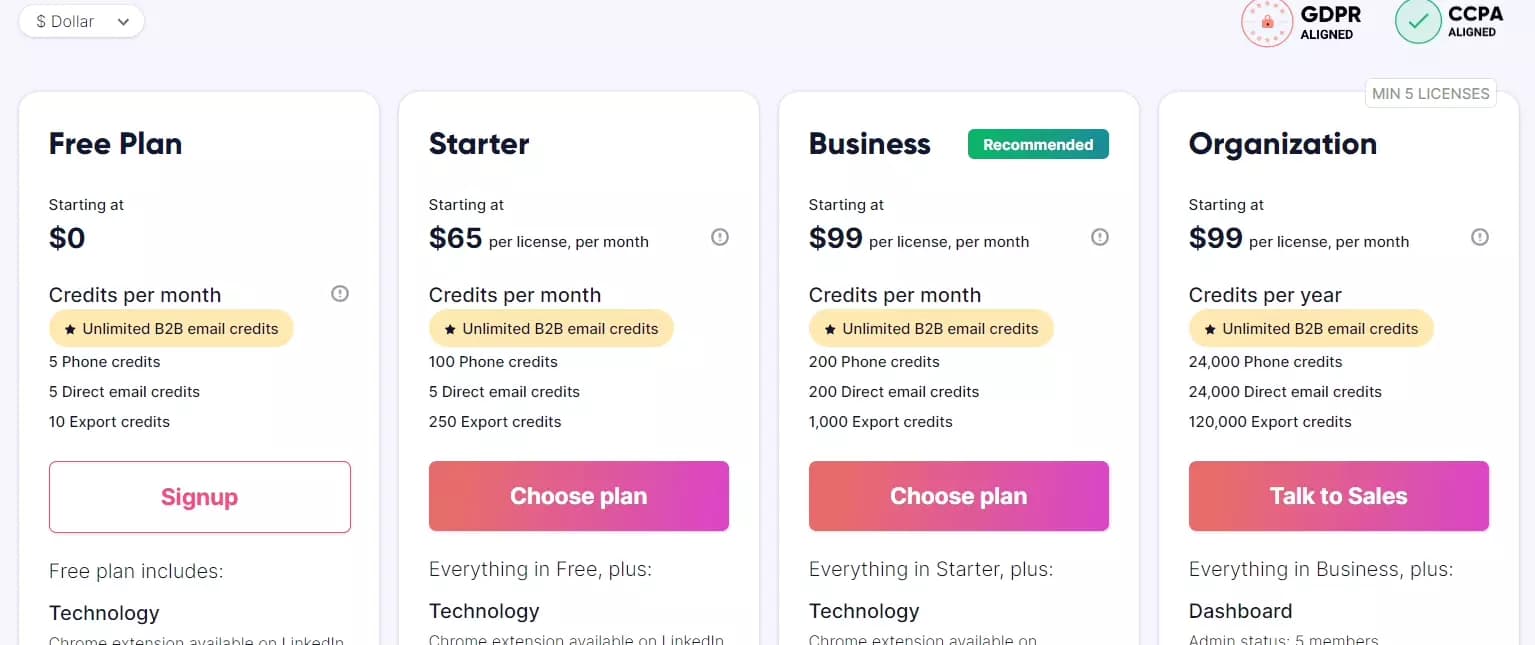Click the info icon beside Organization price
The width and height of the screenshot is (1535, 645).
[x=1479, y=237]
